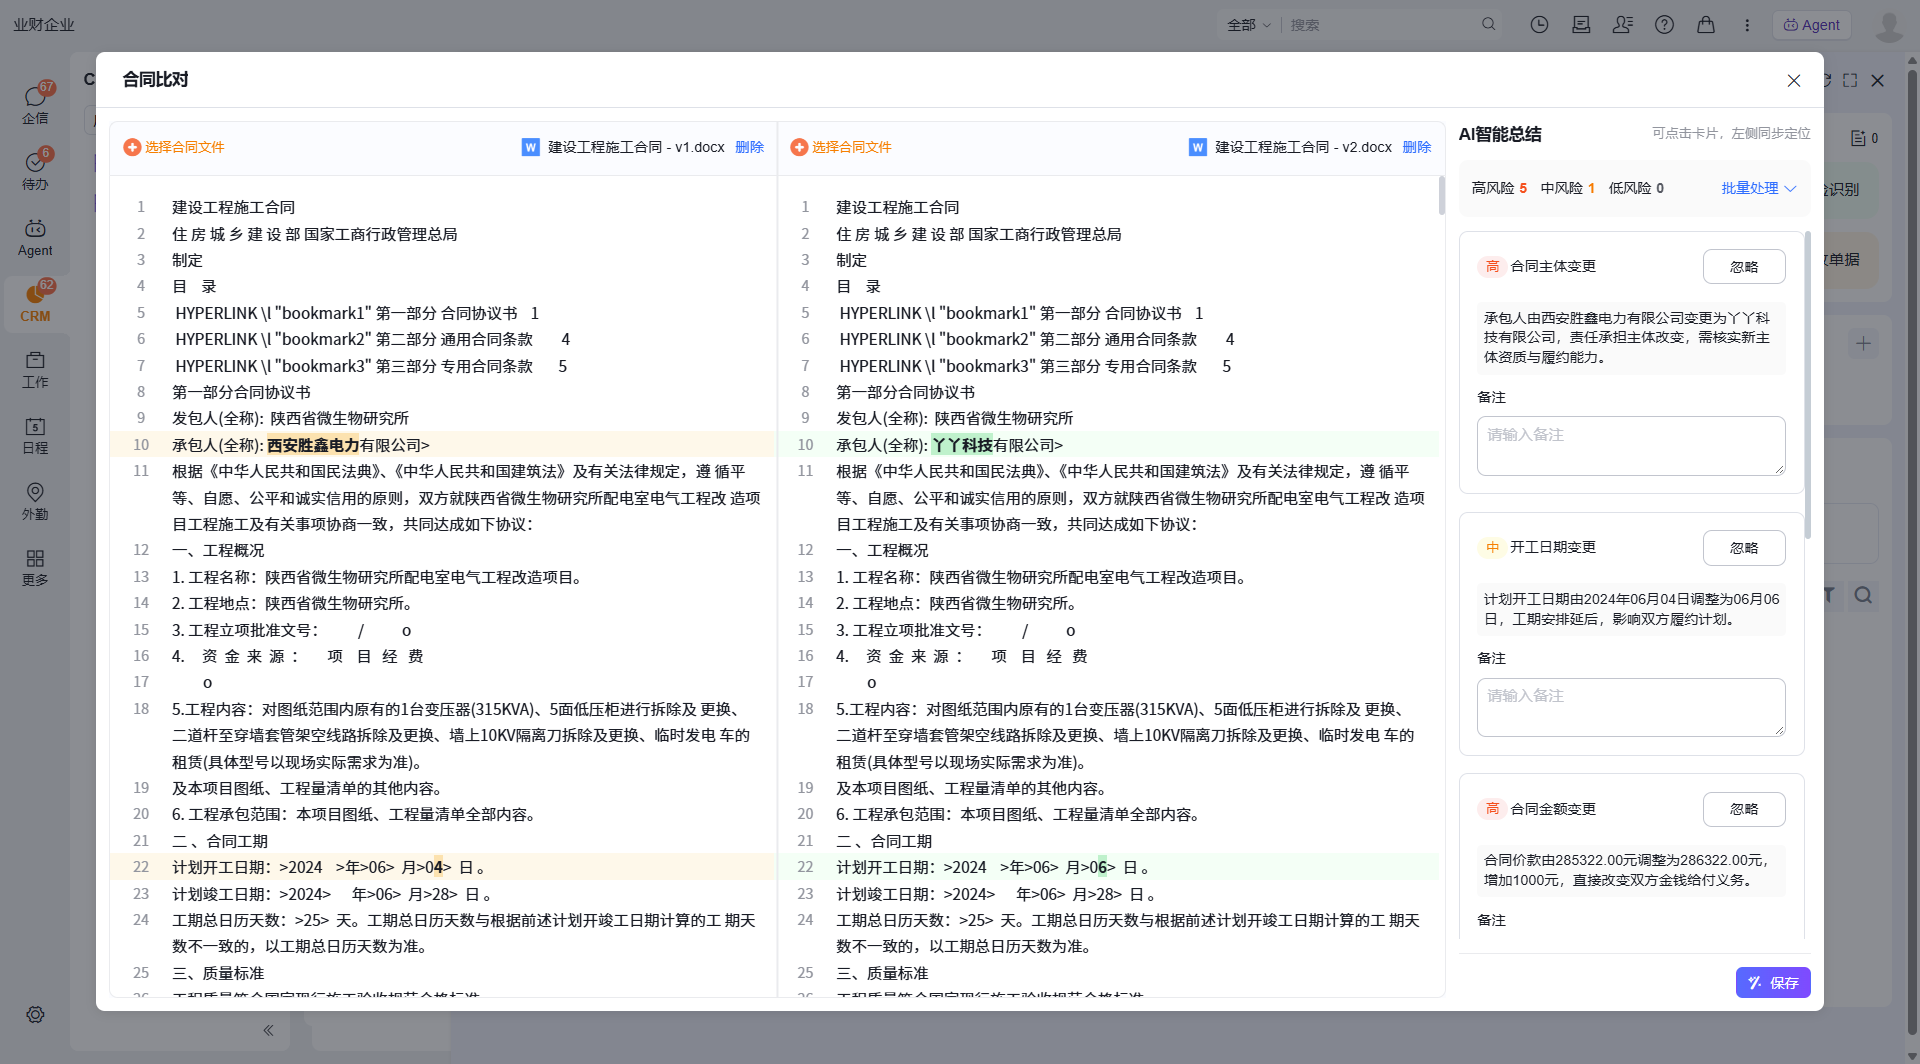
Task: Collapse sidebar with double-chevron icon
Action: [x=268, y=1030]
